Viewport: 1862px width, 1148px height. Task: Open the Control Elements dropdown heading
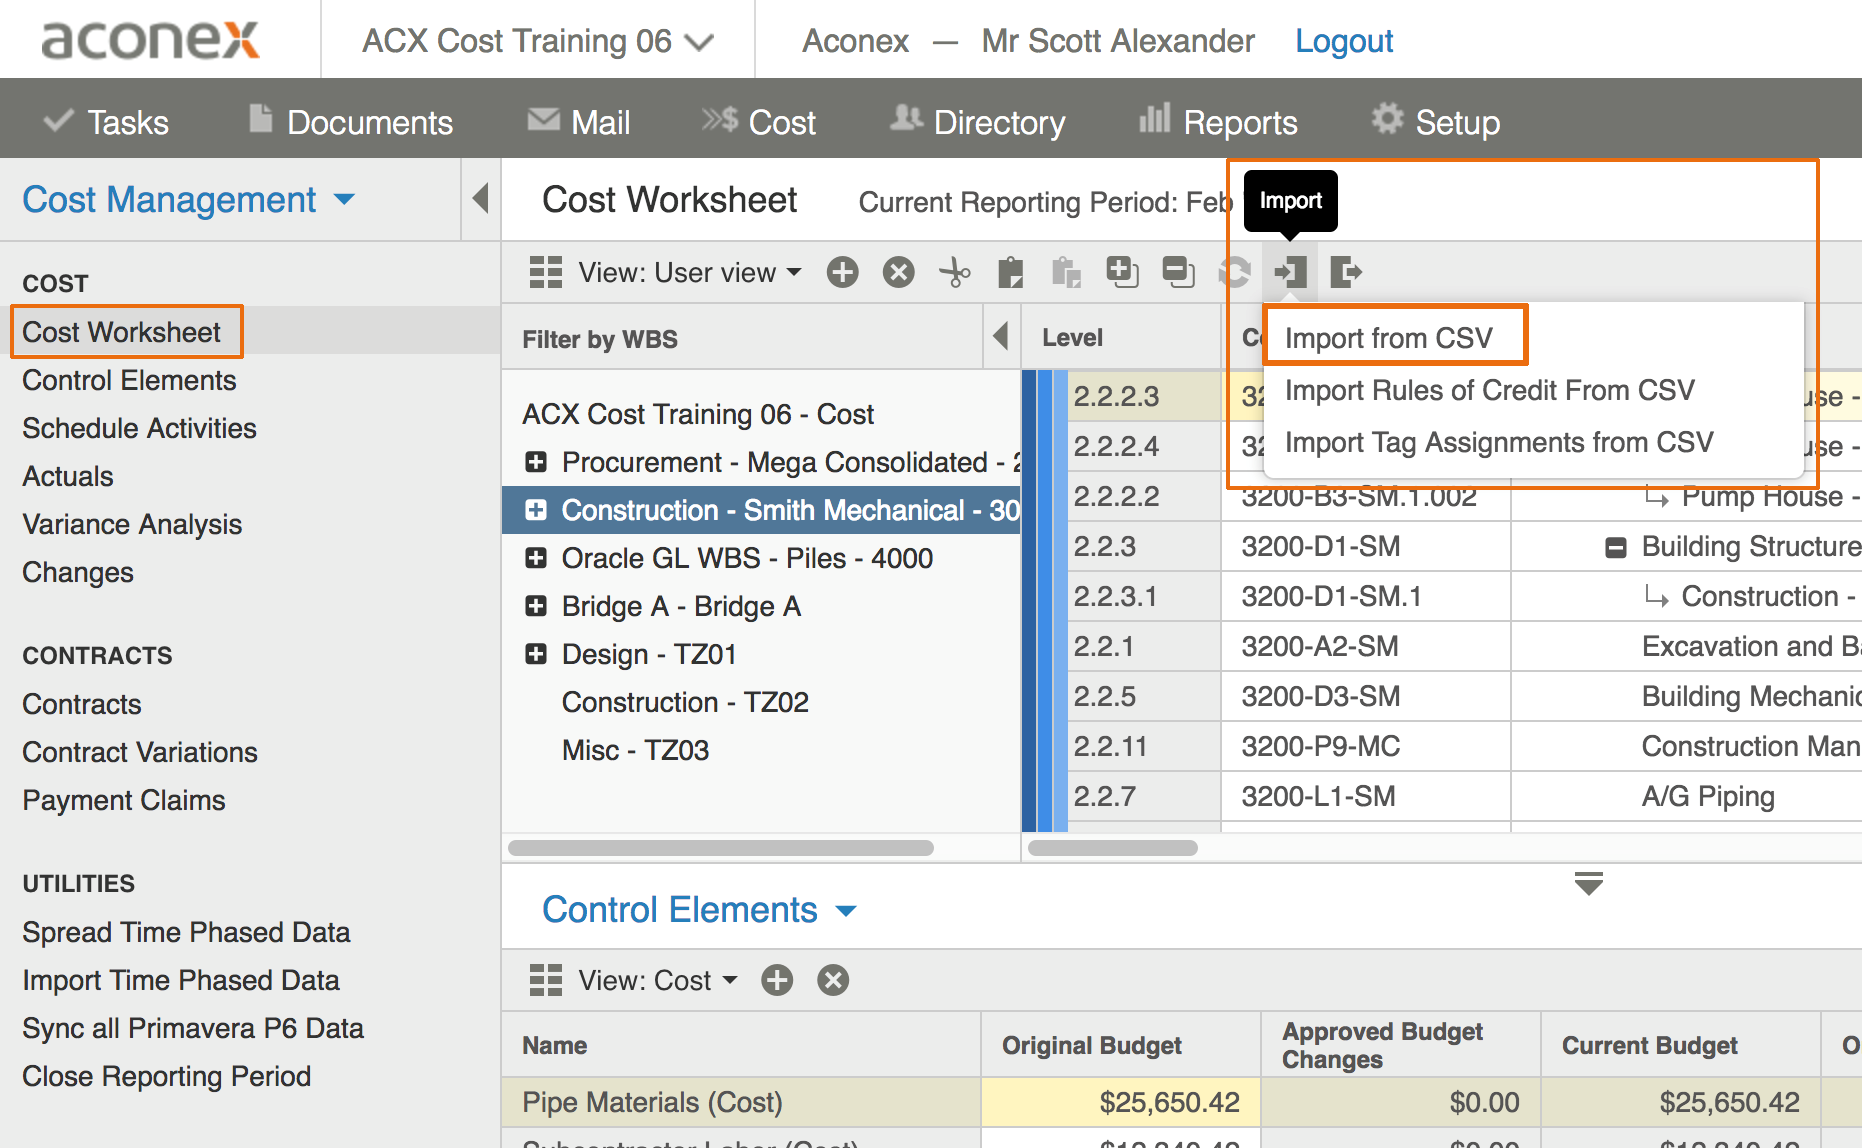click(x=699, y=910)
